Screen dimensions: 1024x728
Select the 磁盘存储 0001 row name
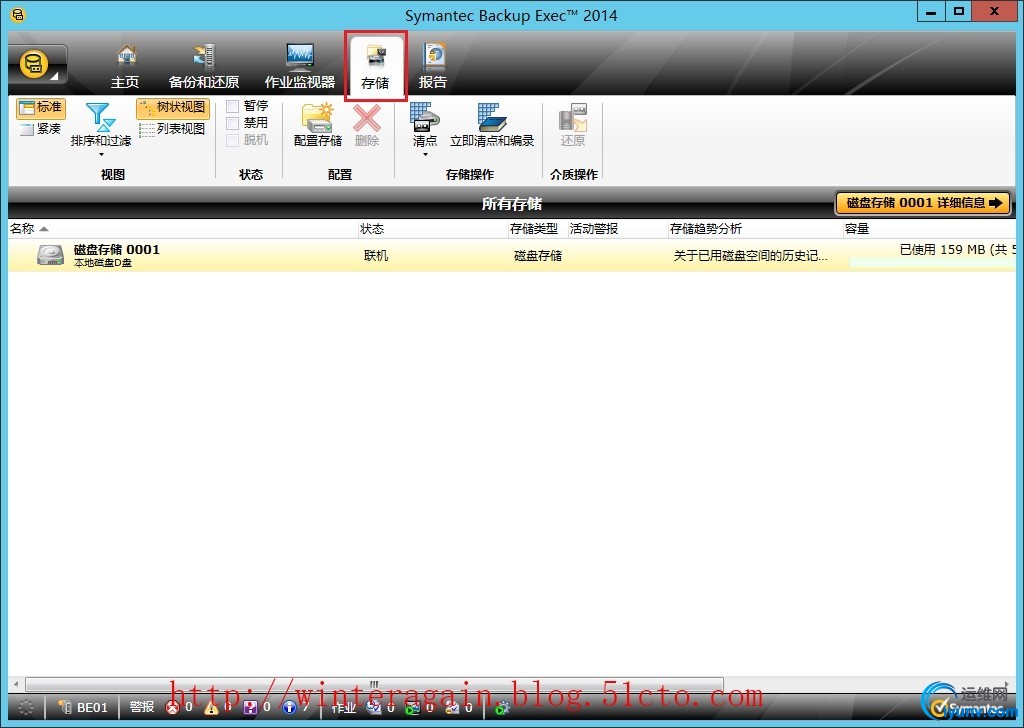click(117, 249)
